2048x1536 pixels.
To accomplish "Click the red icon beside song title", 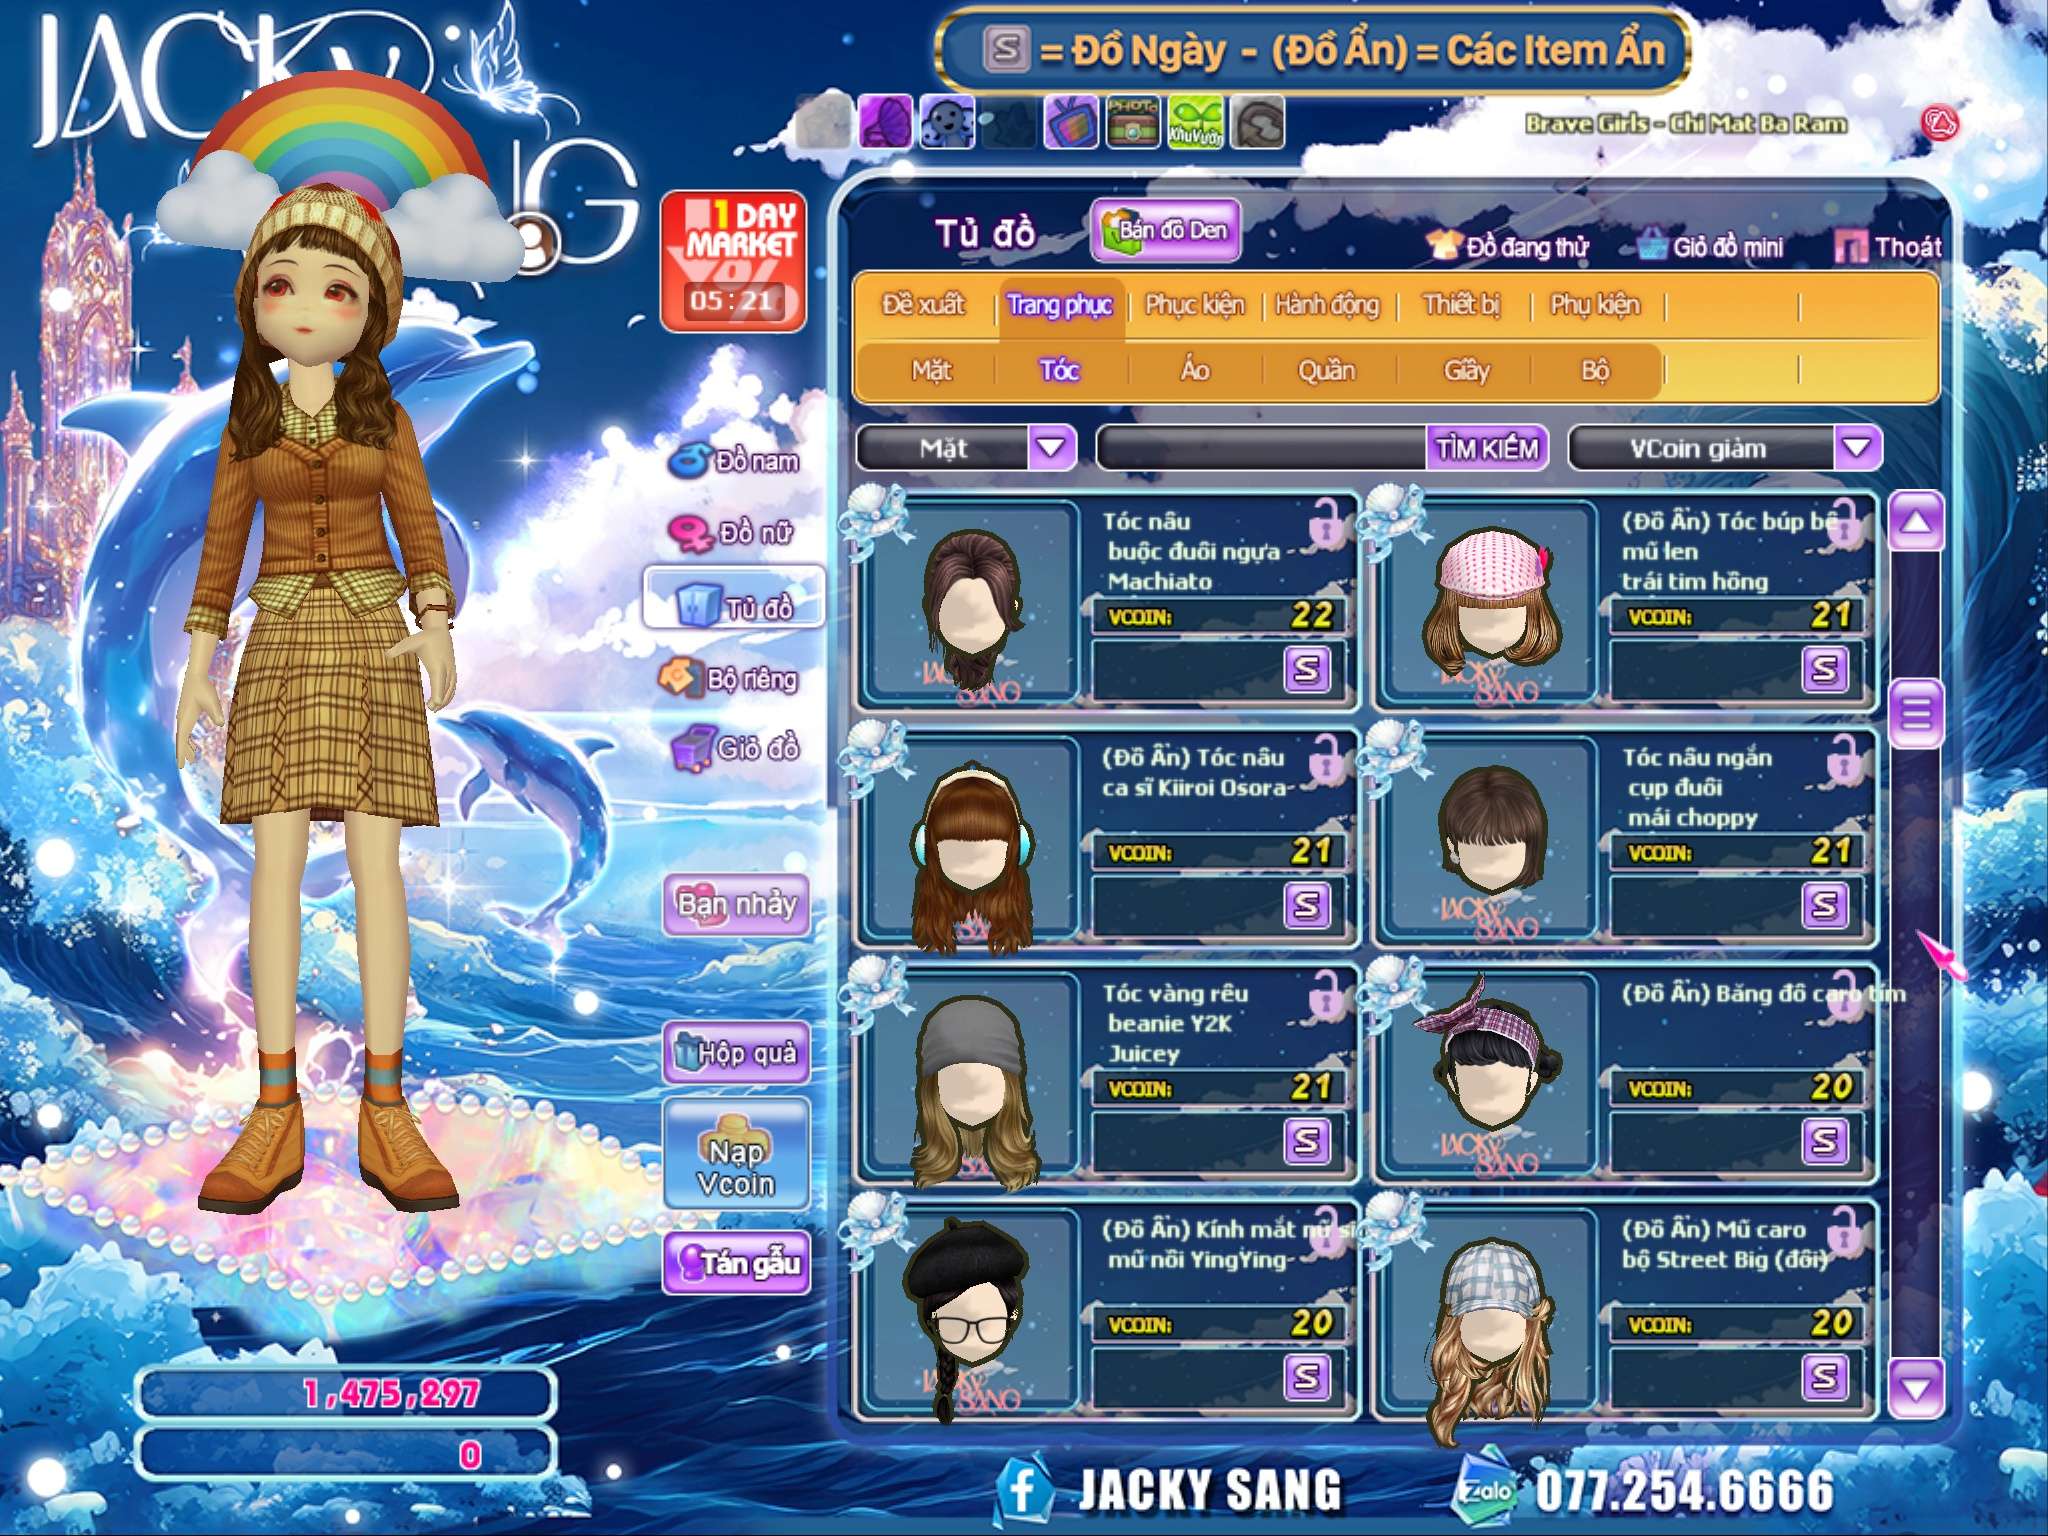I will 1940,124.
